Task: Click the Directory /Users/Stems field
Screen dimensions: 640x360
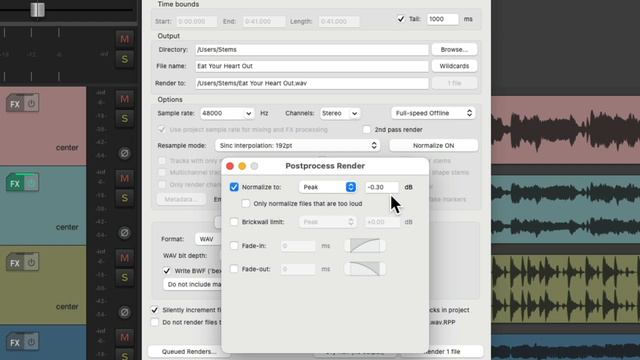Action: 312,49
